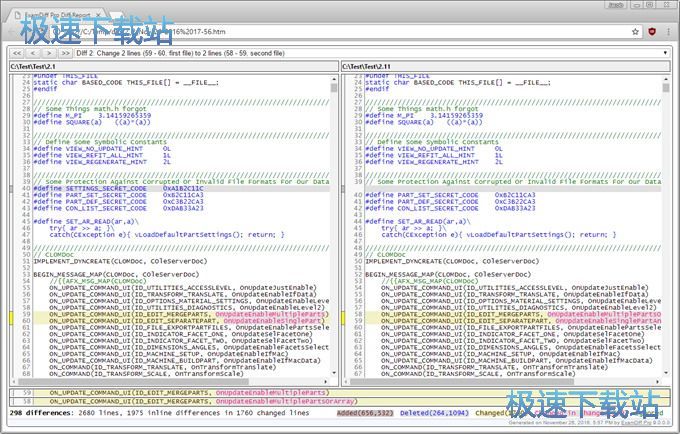The image size is (680, 434).
Task: Open the browser three-dot menu
Action: pos(669,31)
